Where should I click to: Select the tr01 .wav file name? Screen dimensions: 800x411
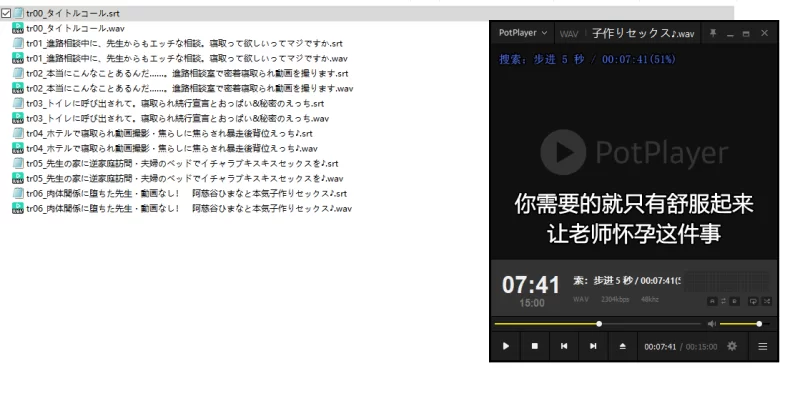click(187, 58)
